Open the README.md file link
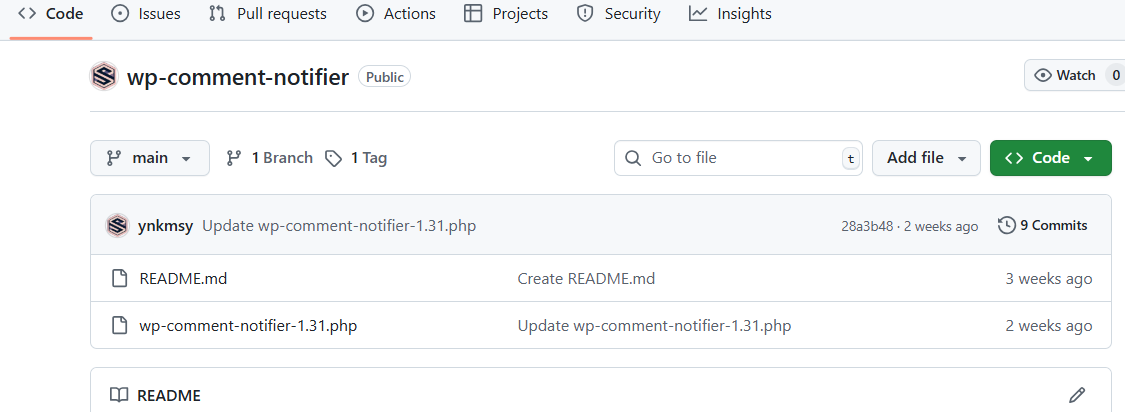The image size is (1125, 412). tap(183, 278)
